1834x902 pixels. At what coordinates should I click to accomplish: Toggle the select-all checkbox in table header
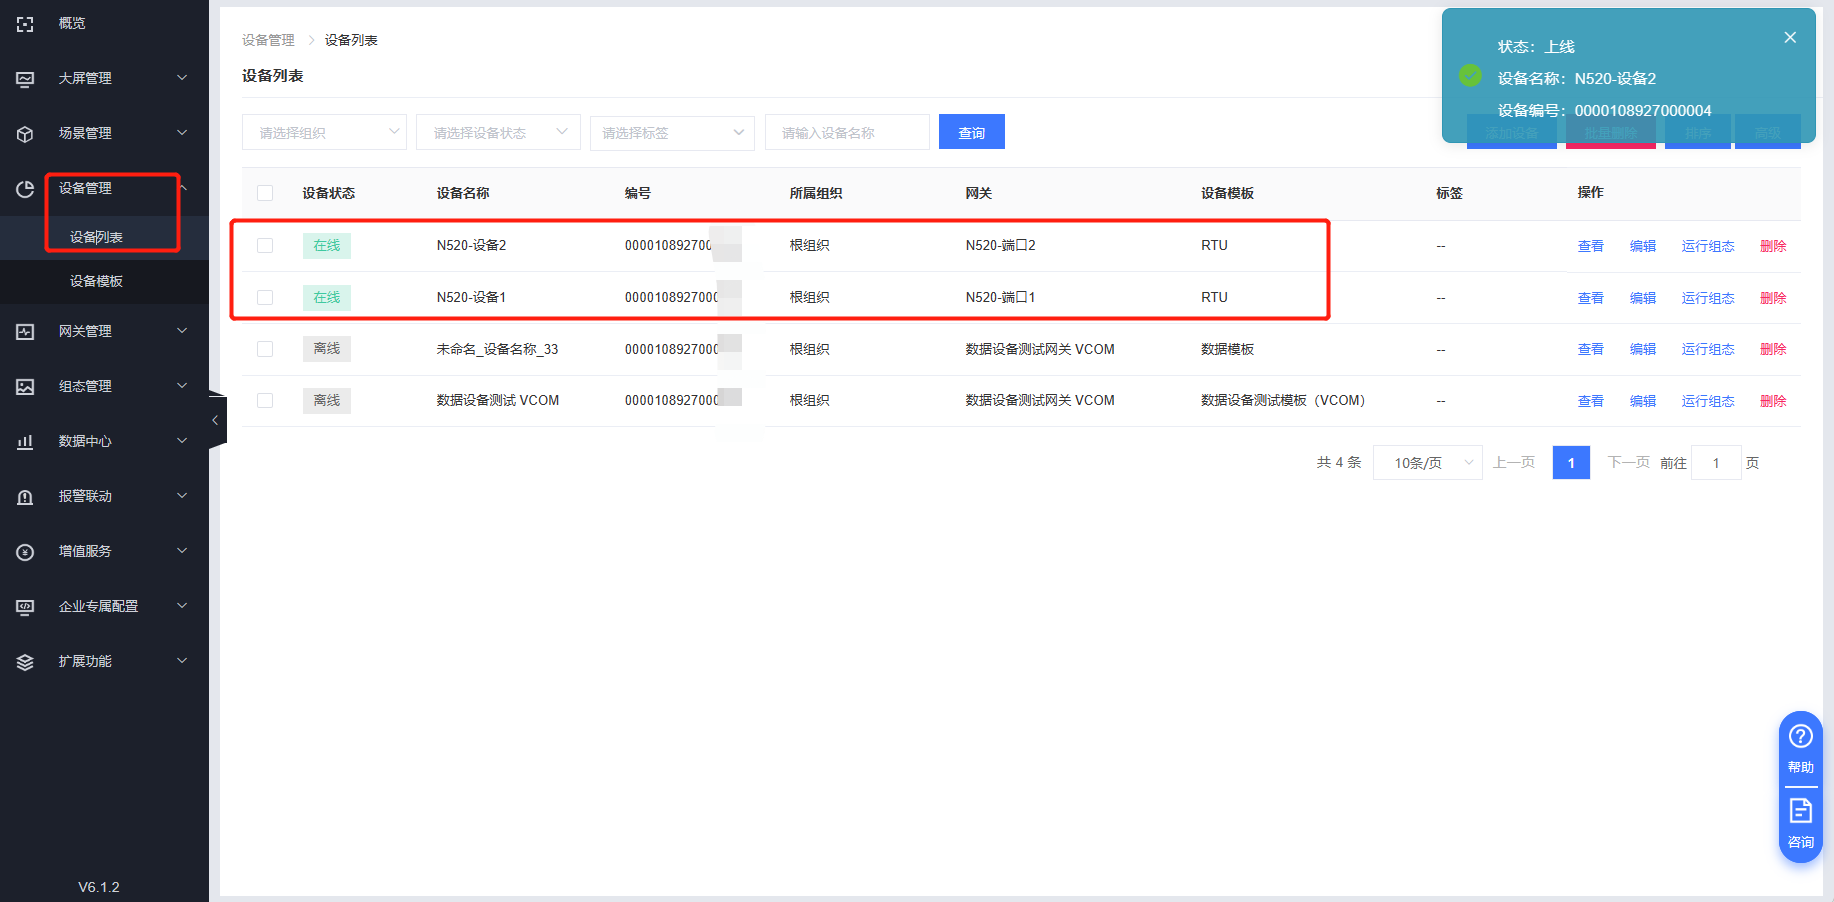pos(265,193)
